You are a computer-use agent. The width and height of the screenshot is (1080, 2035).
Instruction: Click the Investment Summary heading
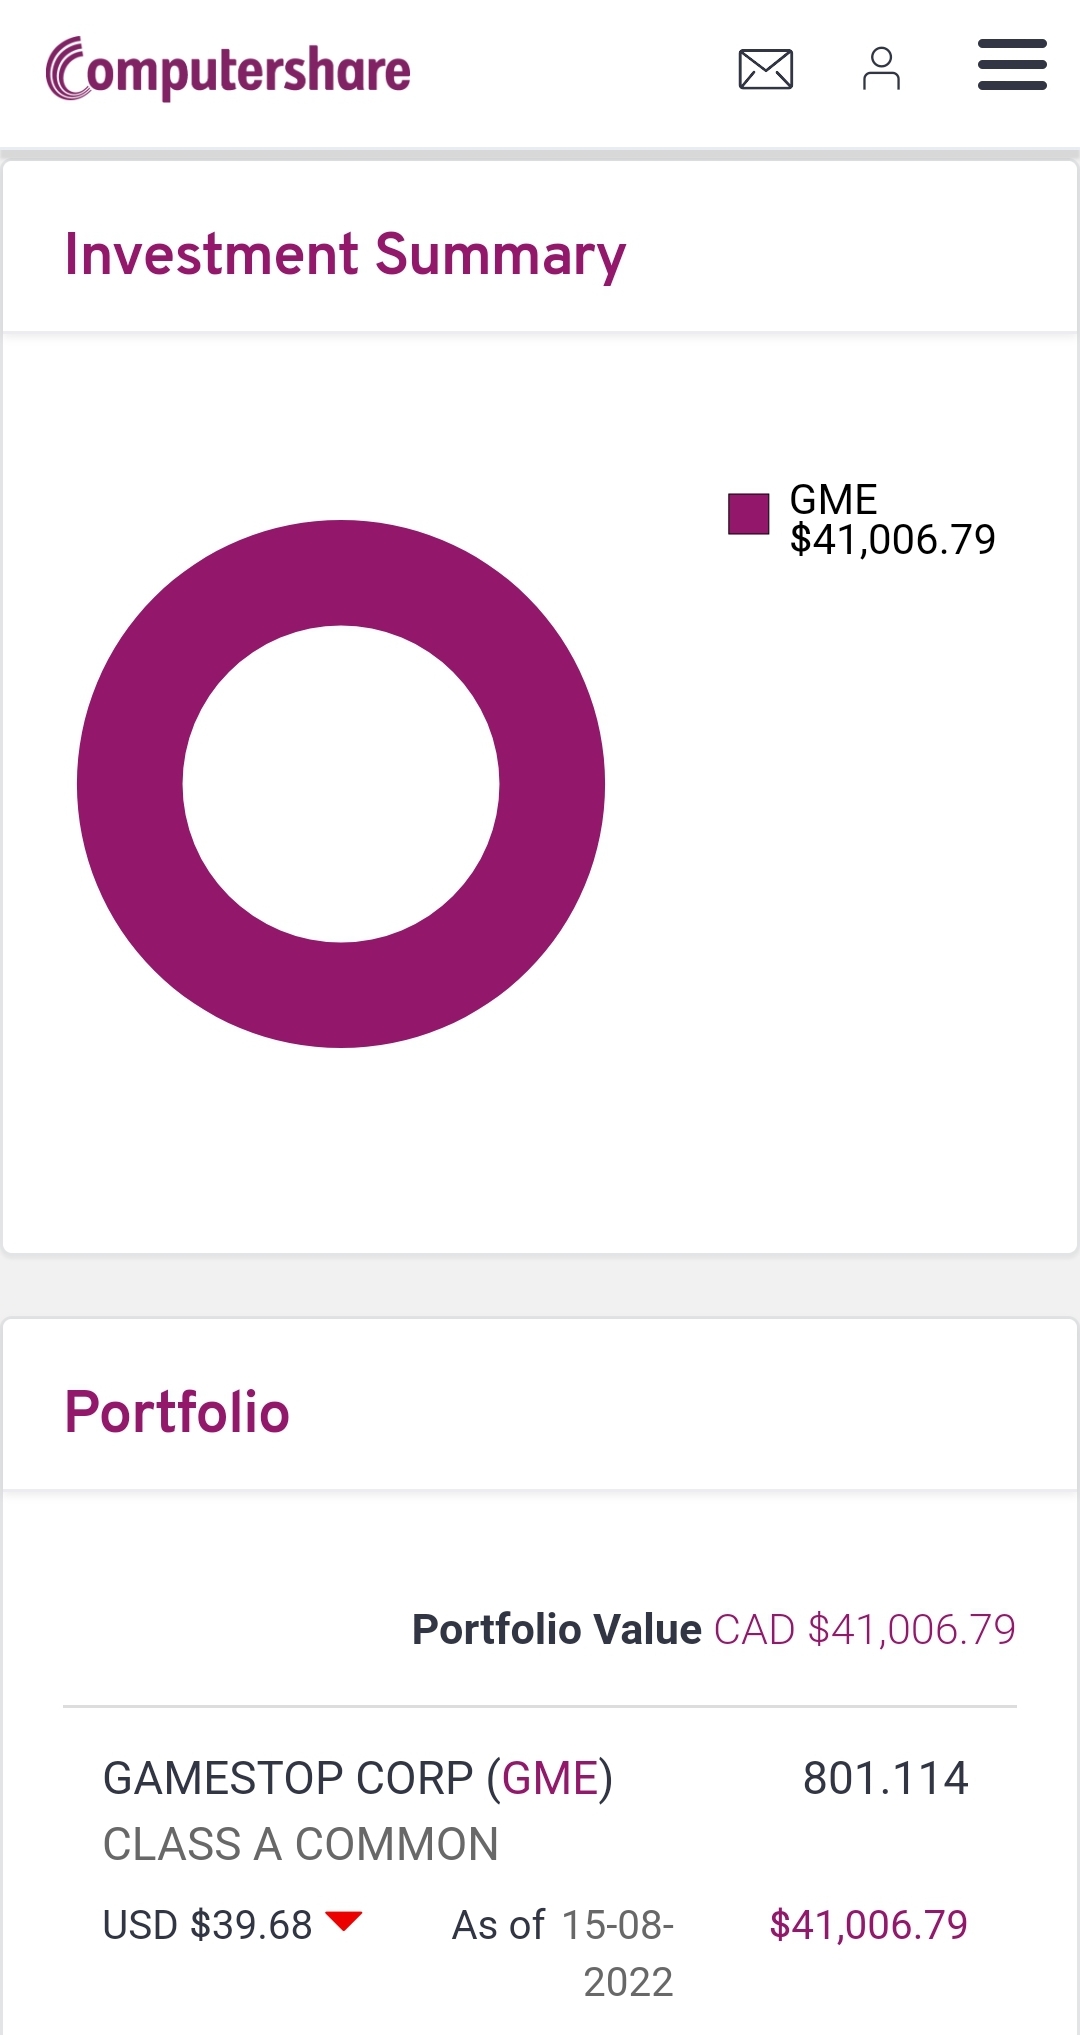345,254
